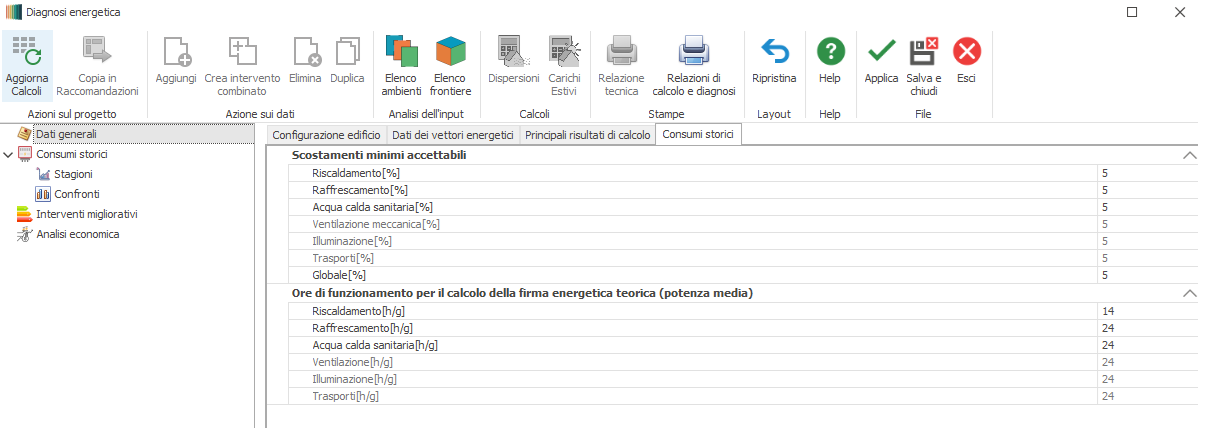Click the Aggiorna Calcoli toolbar icon

click(26, 51)
